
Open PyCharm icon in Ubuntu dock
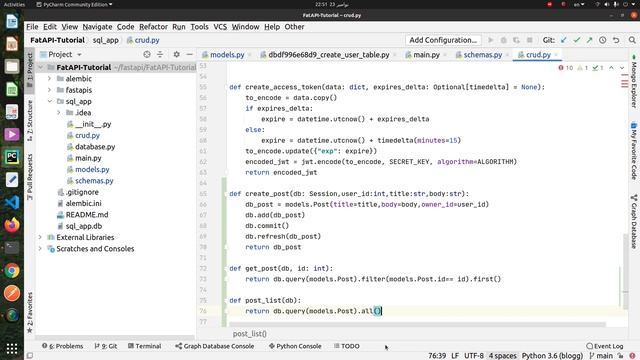[12, 157]
